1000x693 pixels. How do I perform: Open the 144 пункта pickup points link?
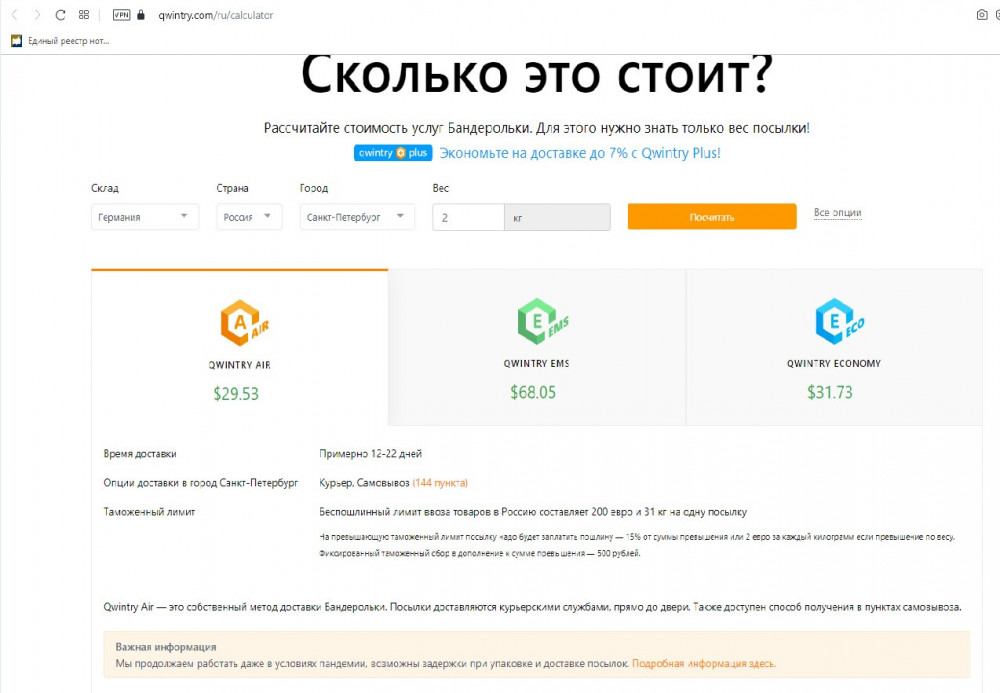point(440,483)
